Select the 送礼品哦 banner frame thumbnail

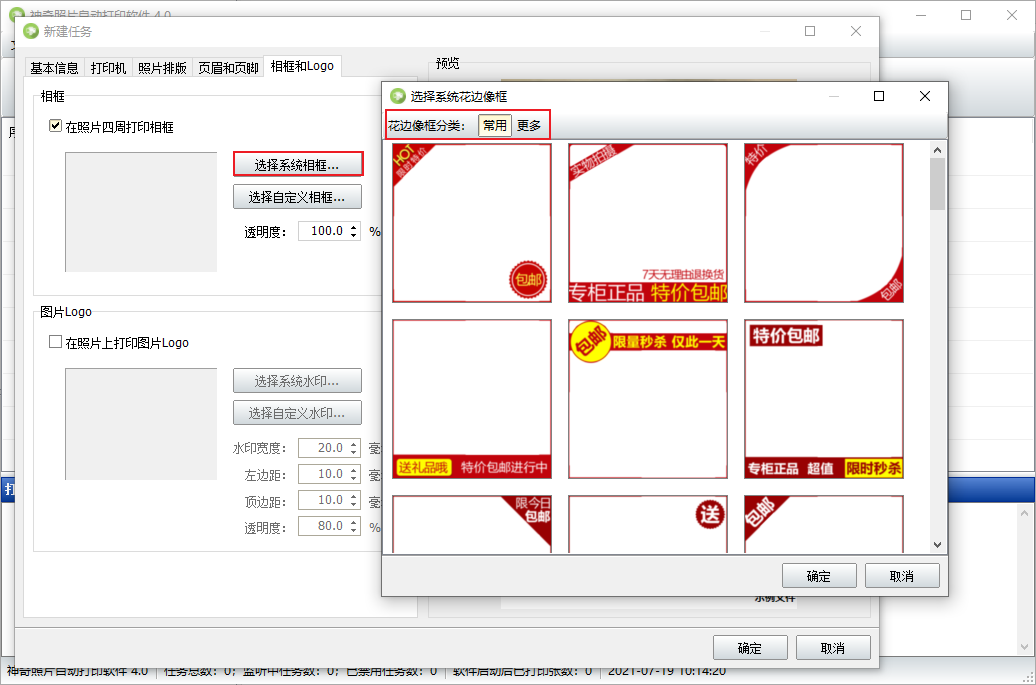[471, 399]
